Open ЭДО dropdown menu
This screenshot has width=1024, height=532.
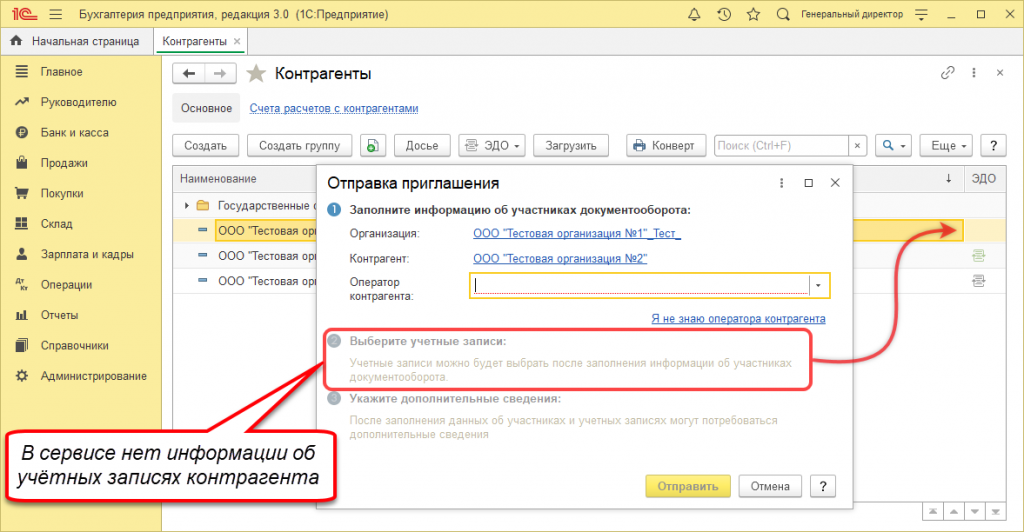[x=492, y=146]
